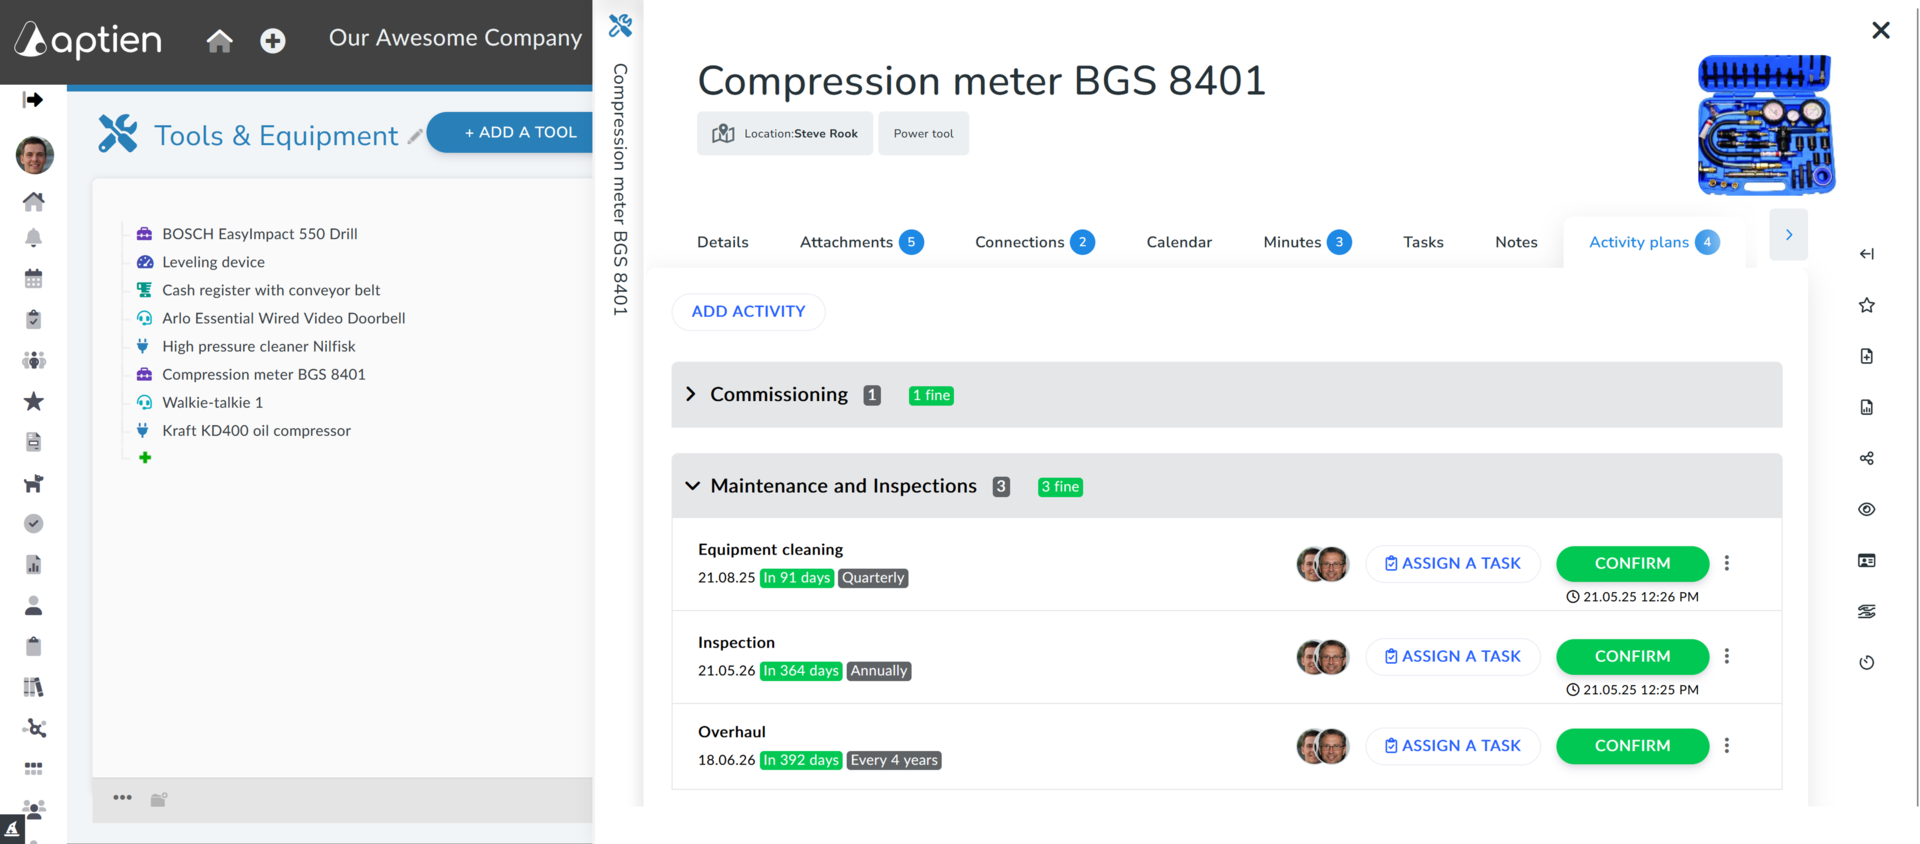Image resolution: width=1920 pixels, height=844 pixels.
Task: Click Equipment cleaning assignee avatars
Action: click(1322, 564)
